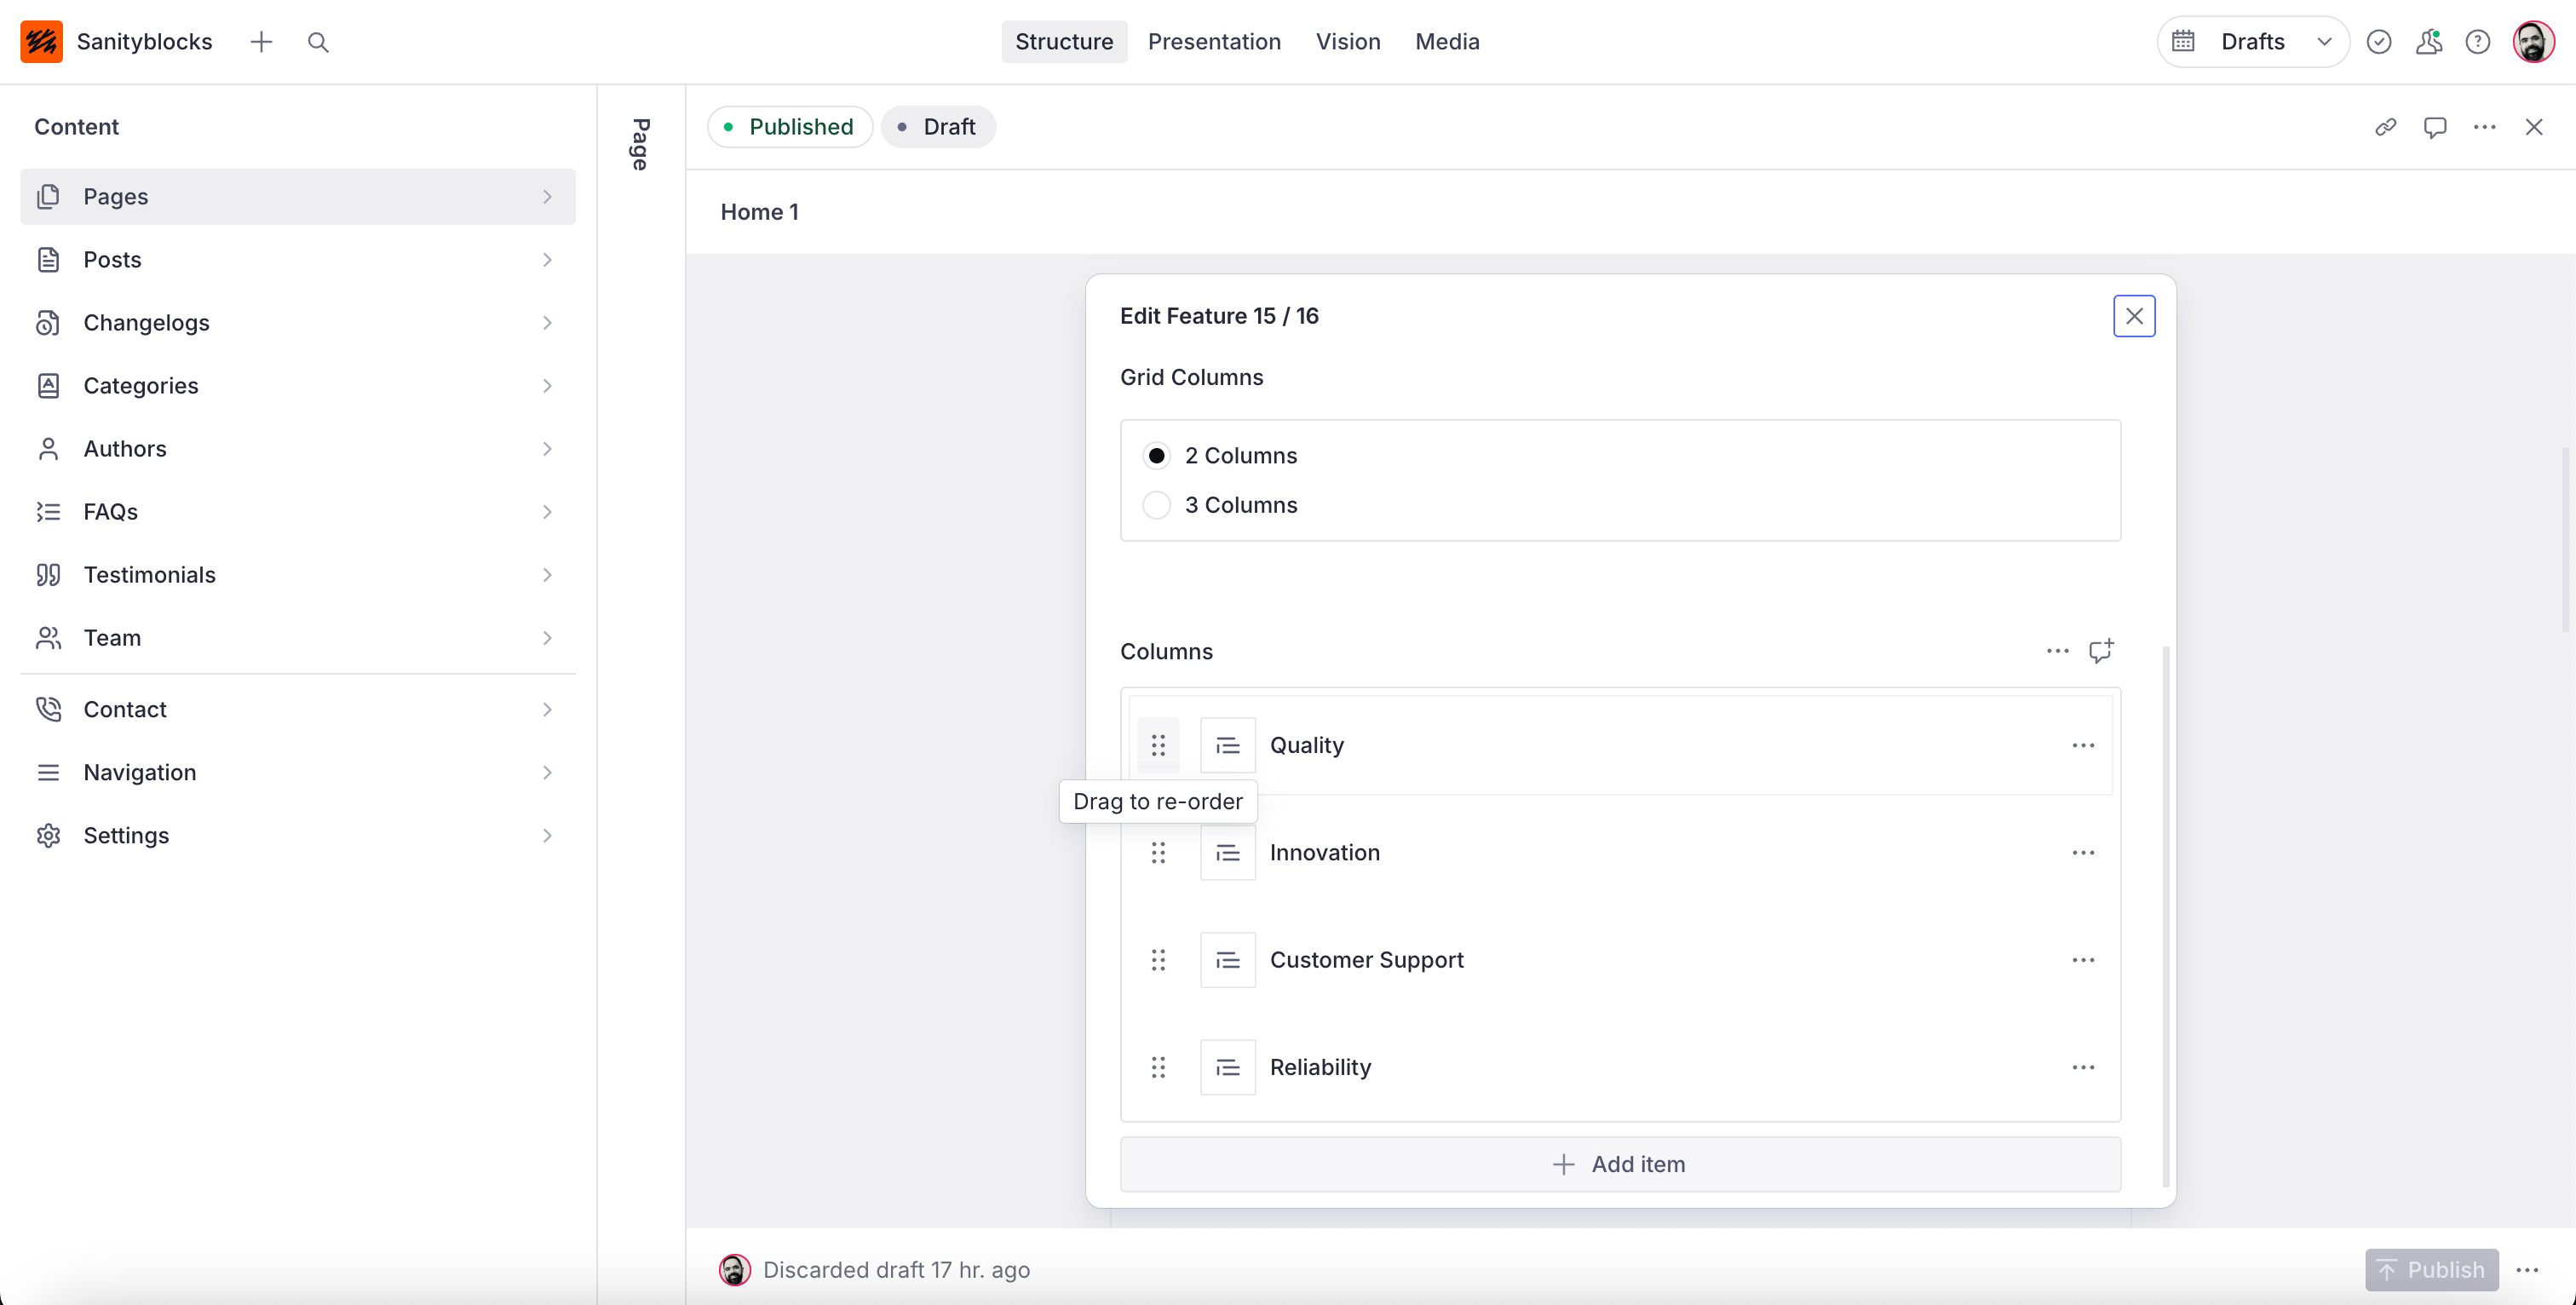
Task: Click drag handle for Customer Support
Action: [x=1158, y=960]
